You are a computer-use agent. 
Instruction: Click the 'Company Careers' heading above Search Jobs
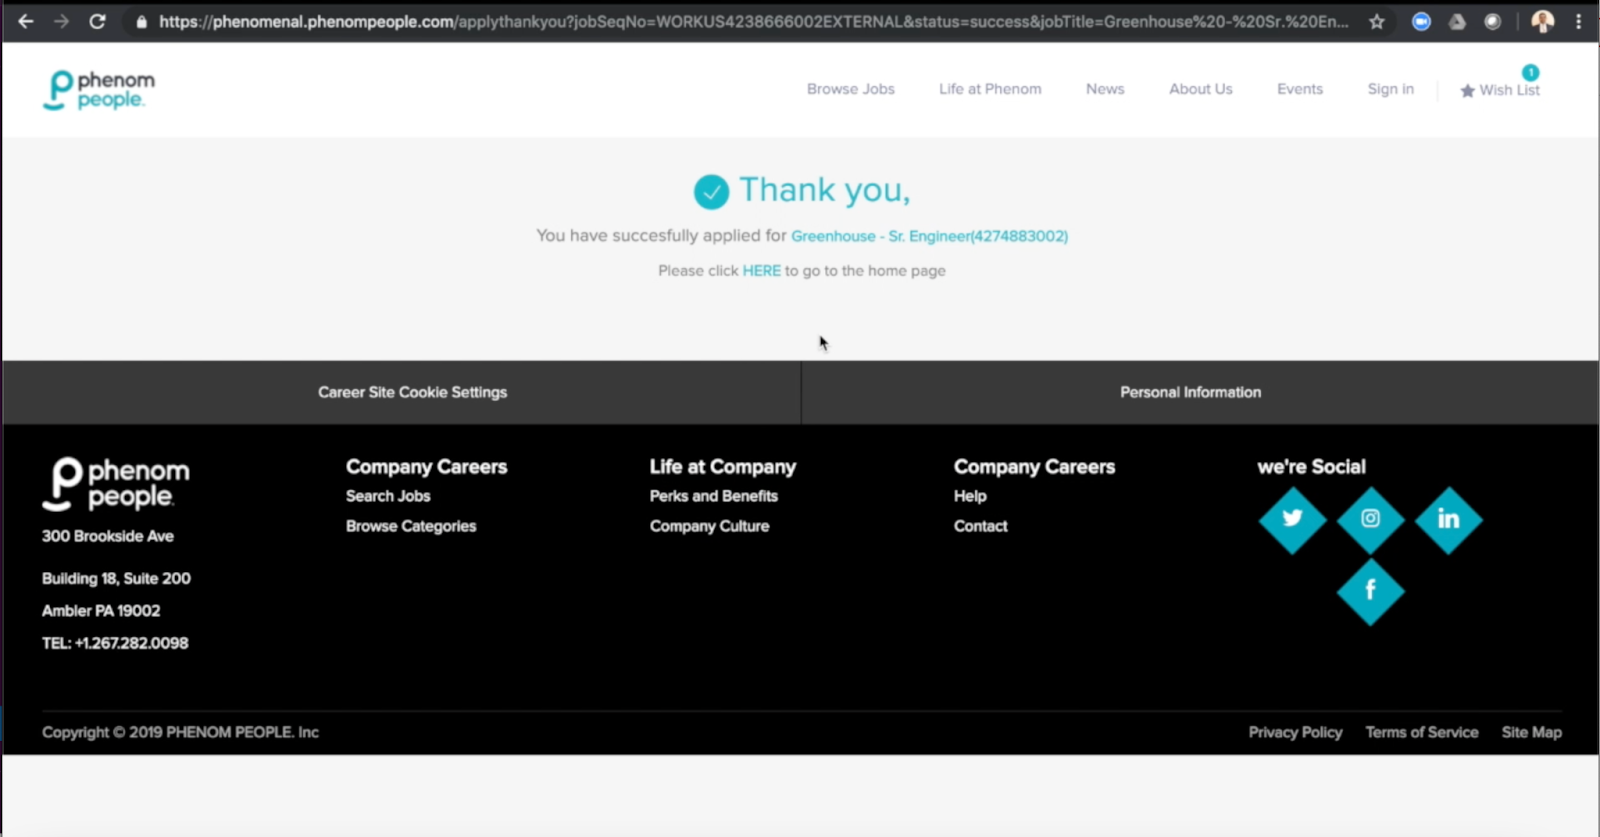tap(426, 467)
